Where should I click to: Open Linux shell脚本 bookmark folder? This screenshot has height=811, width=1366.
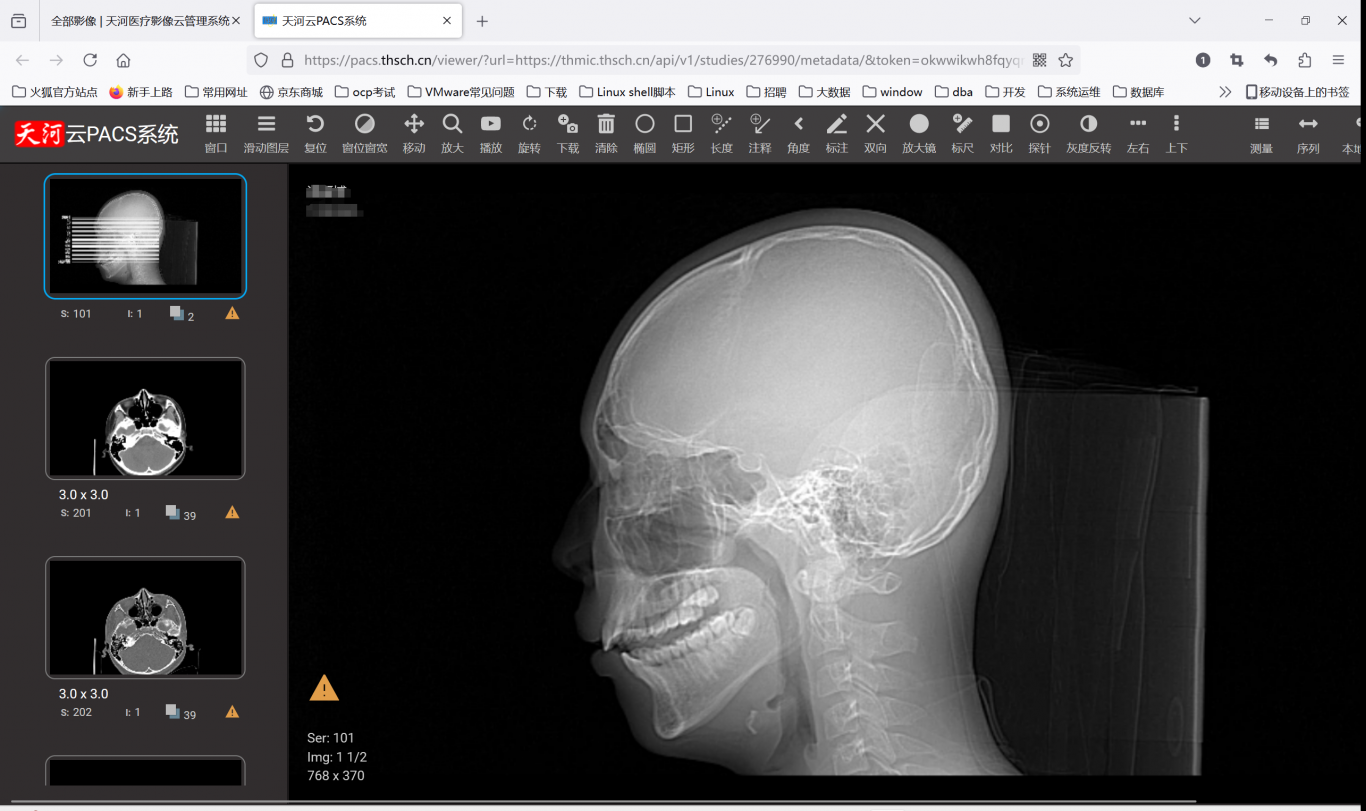(x=627, y=92)
